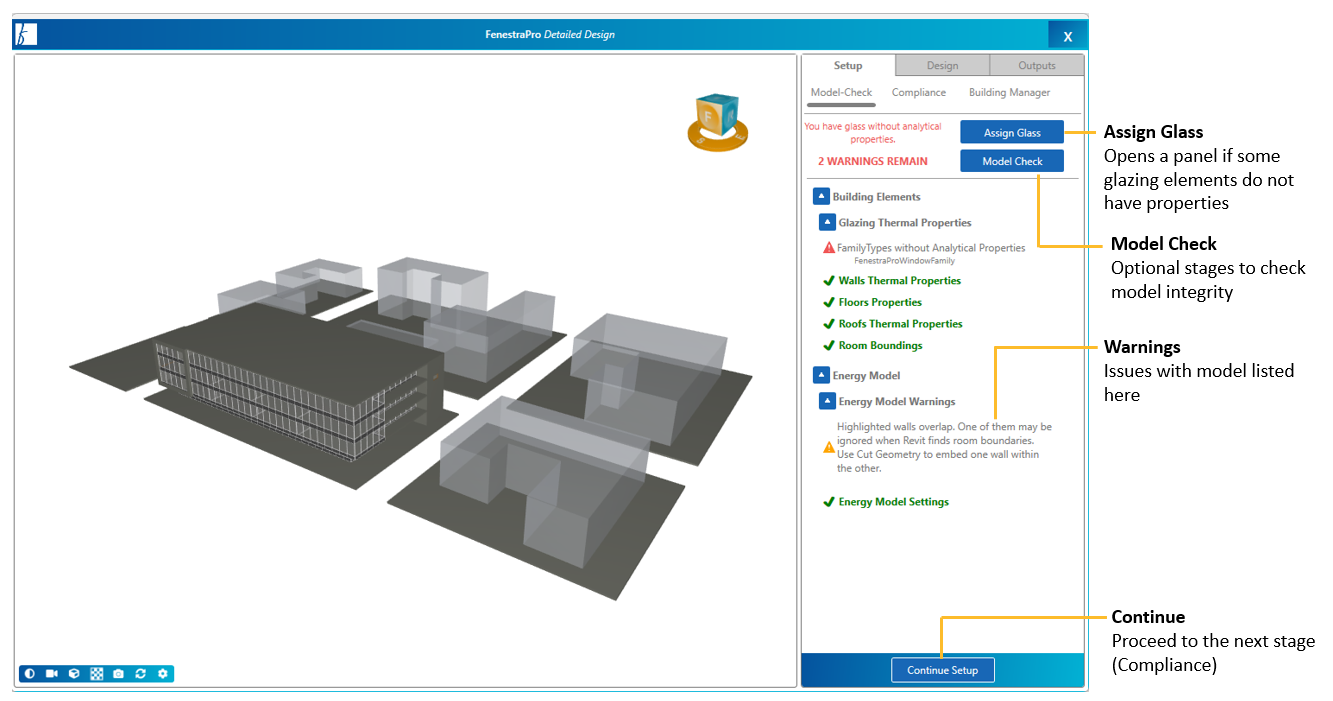
Task: Click the green checkmark beside Energy Model Settings
Action: (828, 502)
